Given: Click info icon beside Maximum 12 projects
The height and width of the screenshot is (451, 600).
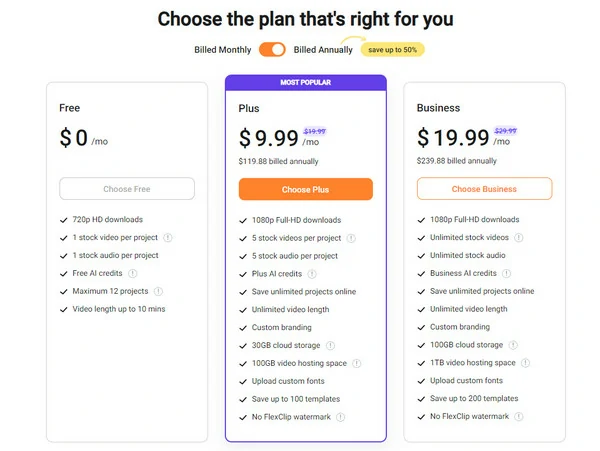Looking at the screenshot, I should 158,291.
